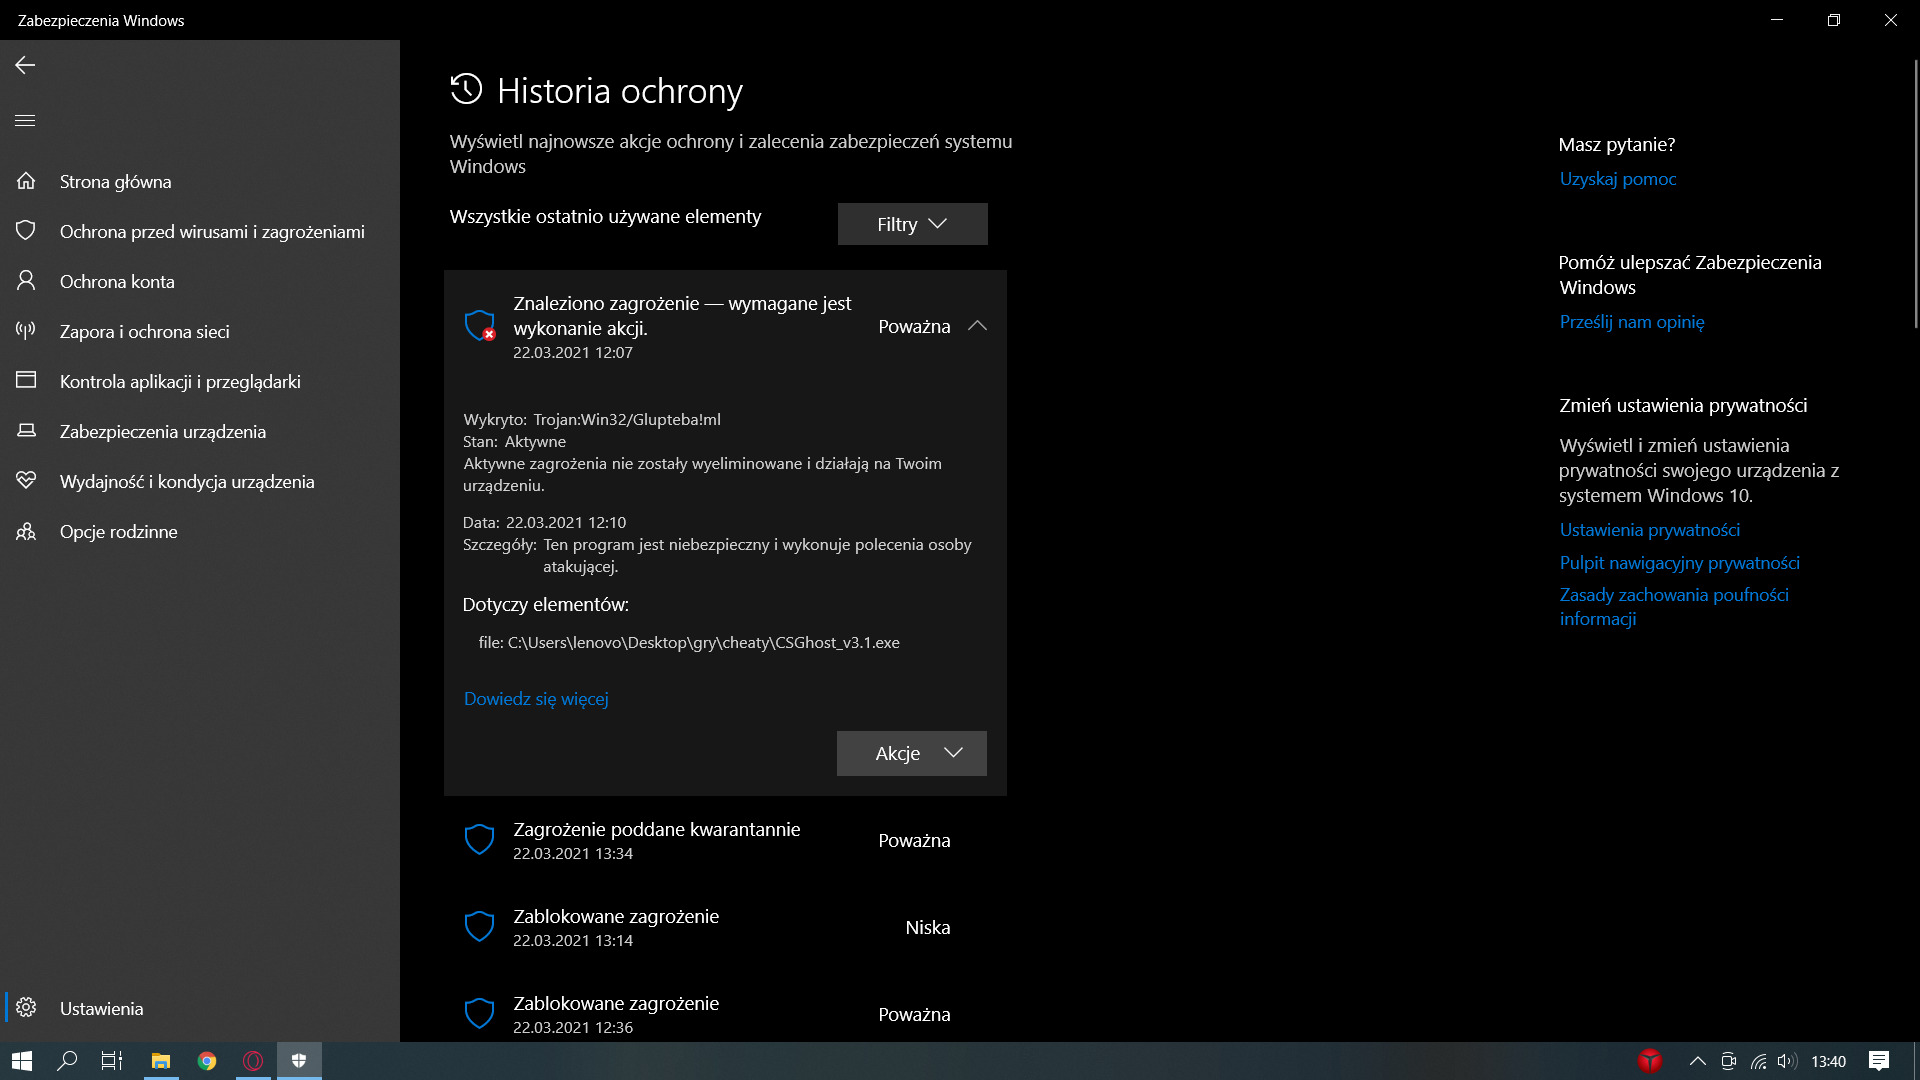Click the shield icon with red X alert
Viewport: 1920px width, 1080px height.
coord(480,326)
